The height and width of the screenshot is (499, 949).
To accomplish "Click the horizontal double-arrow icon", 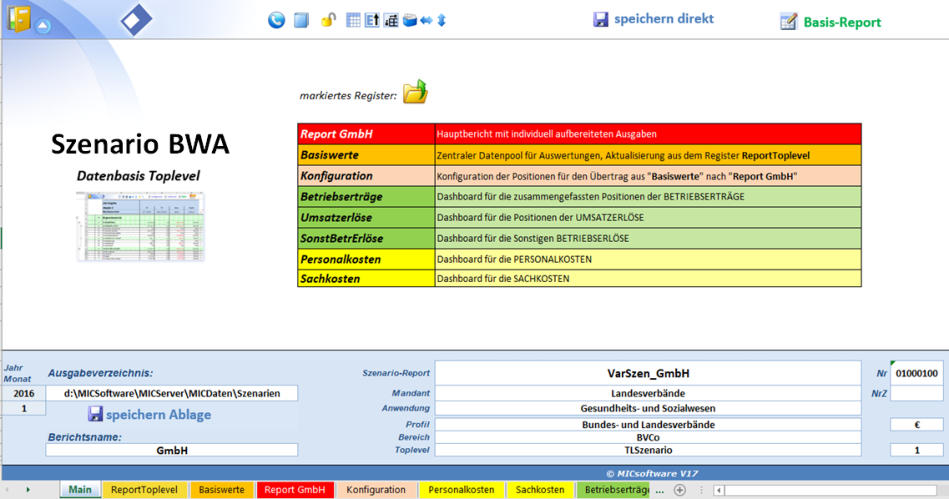I will click(x=426, y=20).
